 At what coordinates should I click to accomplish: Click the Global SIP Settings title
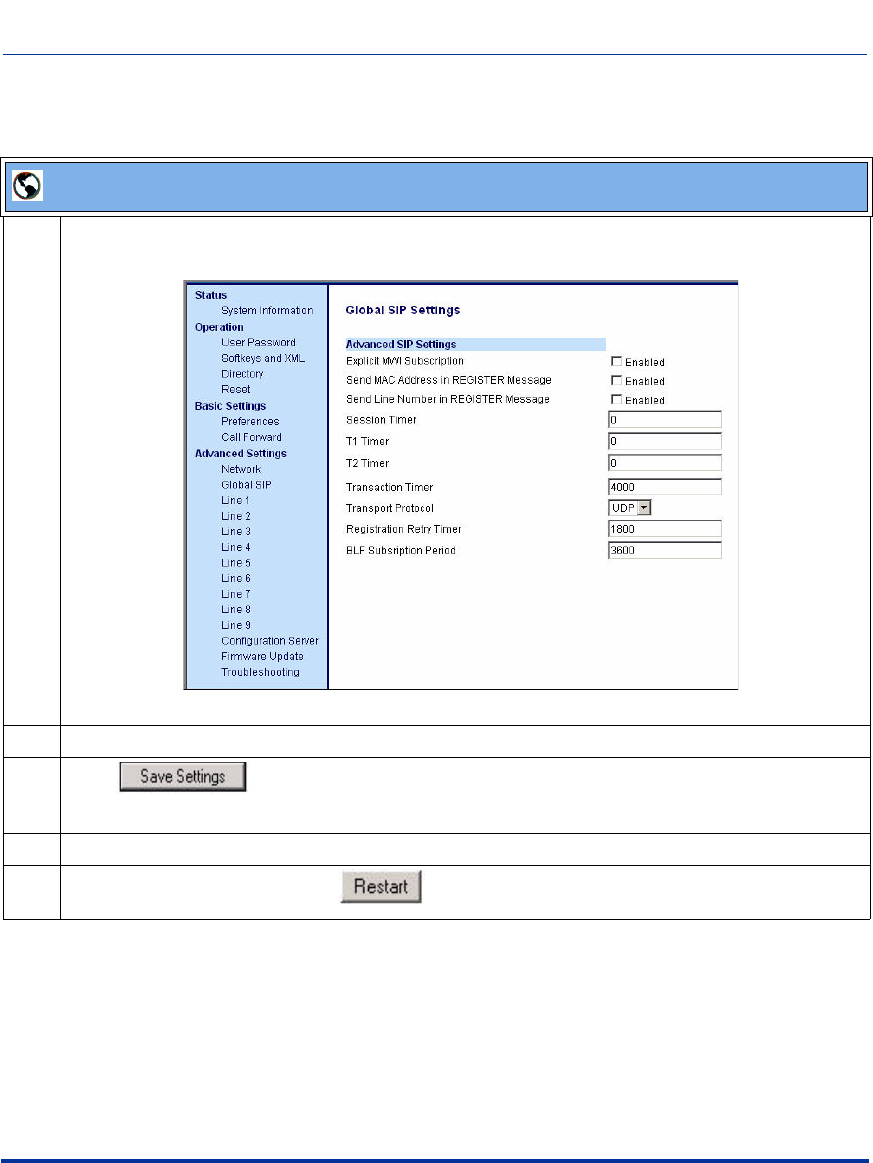pyautogui.click(x=403, y=310)
